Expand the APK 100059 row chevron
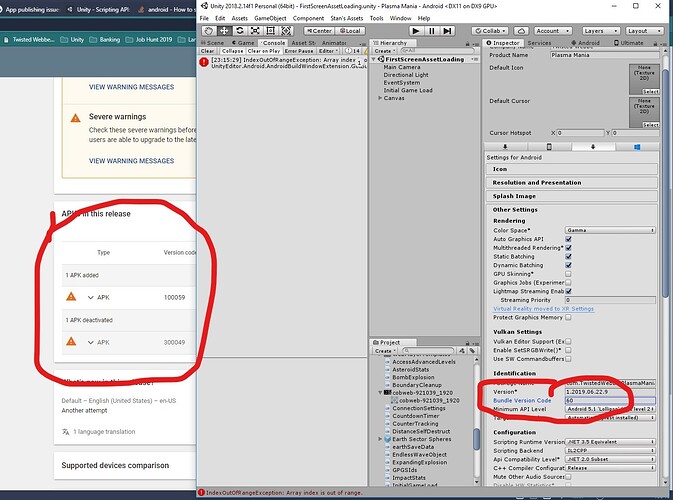 pos(91,297)
